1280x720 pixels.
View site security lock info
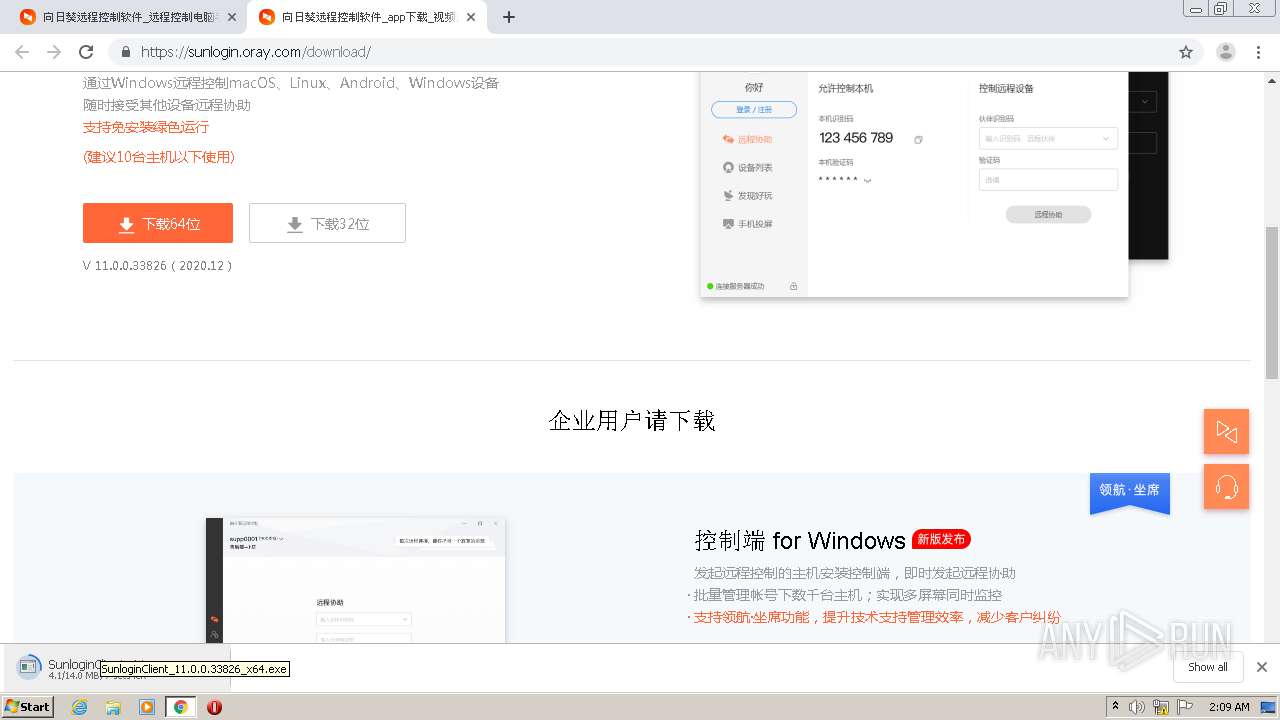tap(126, 52)
